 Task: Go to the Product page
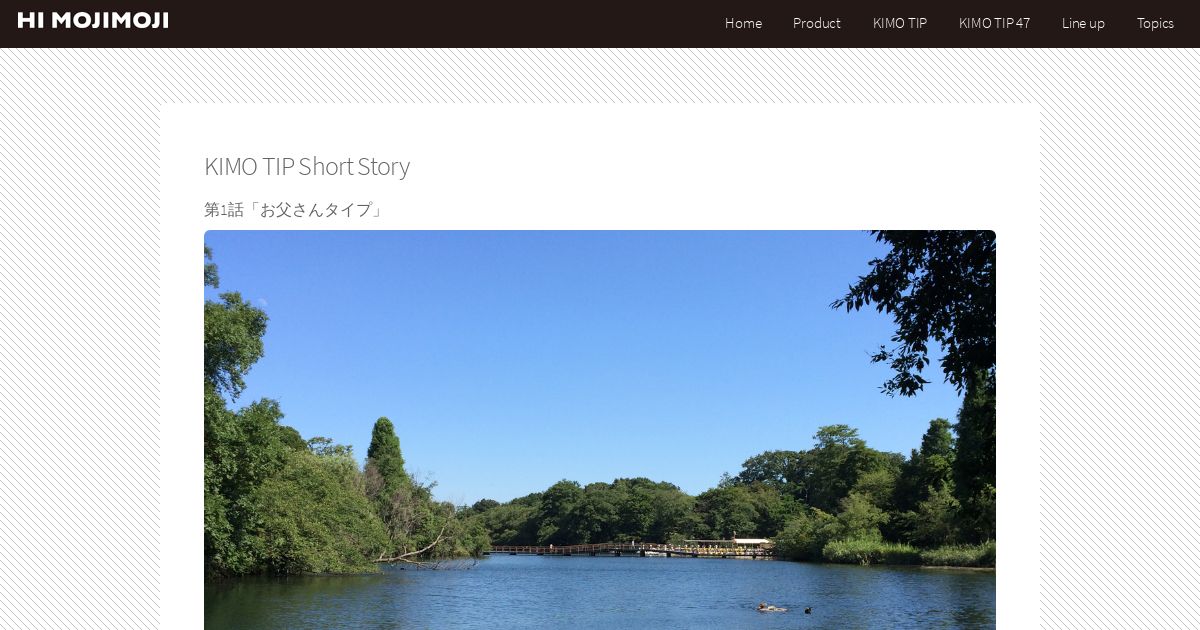pyautogui.click(x=816, y=23)
